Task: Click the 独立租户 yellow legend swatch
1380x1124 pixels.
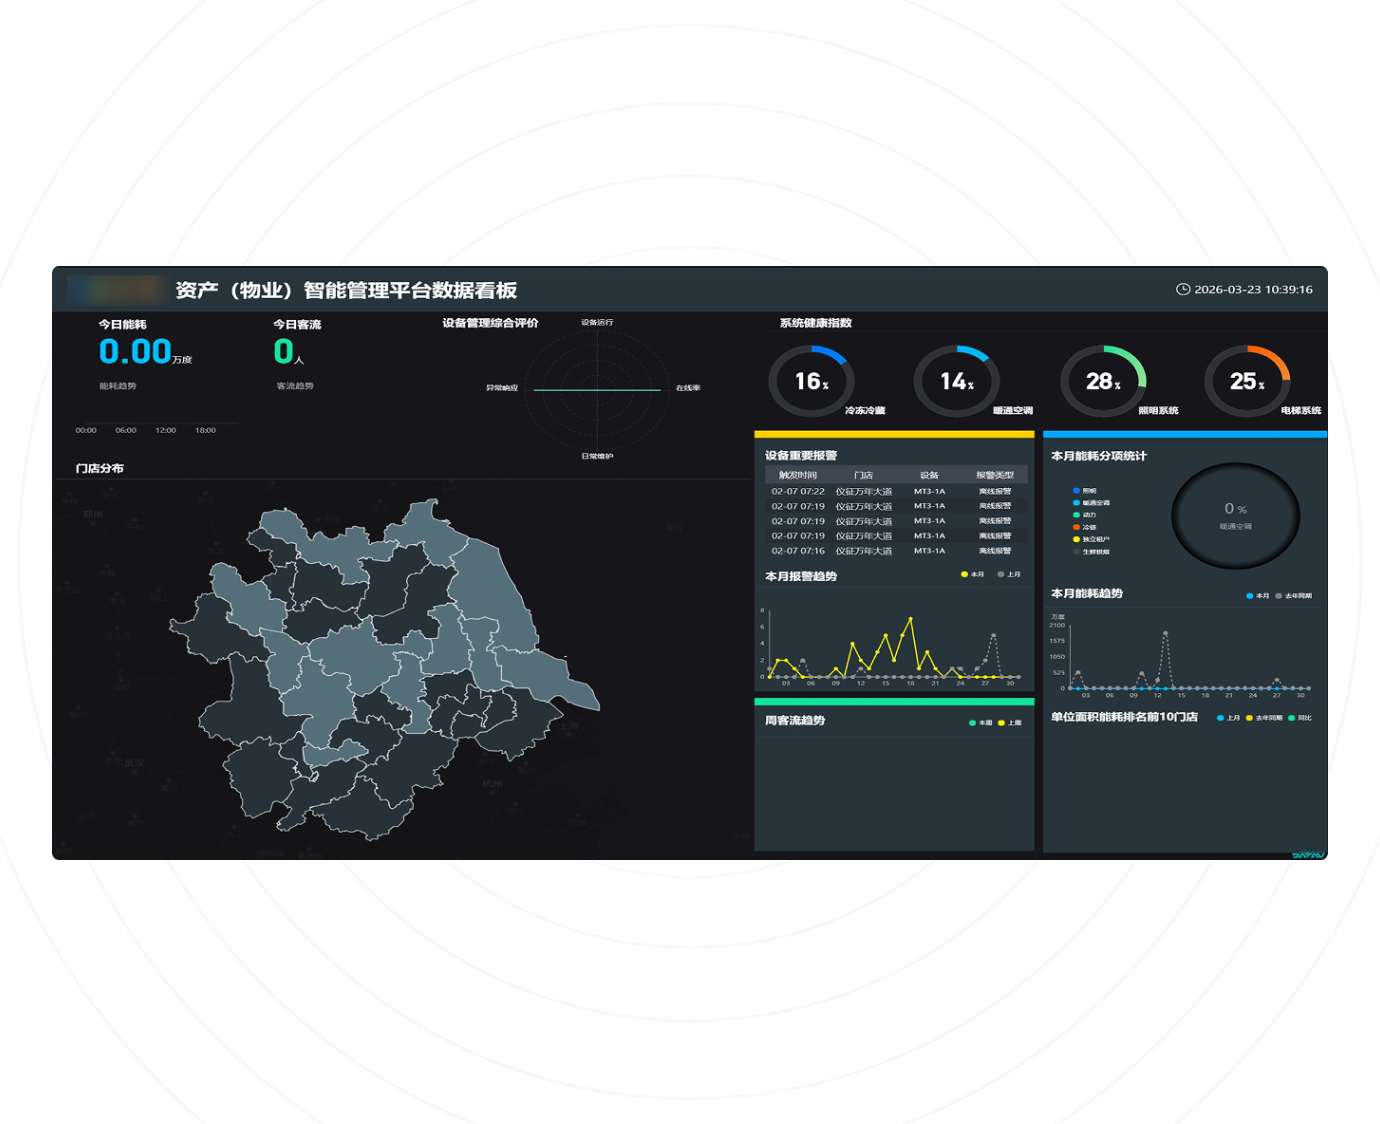Action: pyautogui.click(x=1077, y=539)
